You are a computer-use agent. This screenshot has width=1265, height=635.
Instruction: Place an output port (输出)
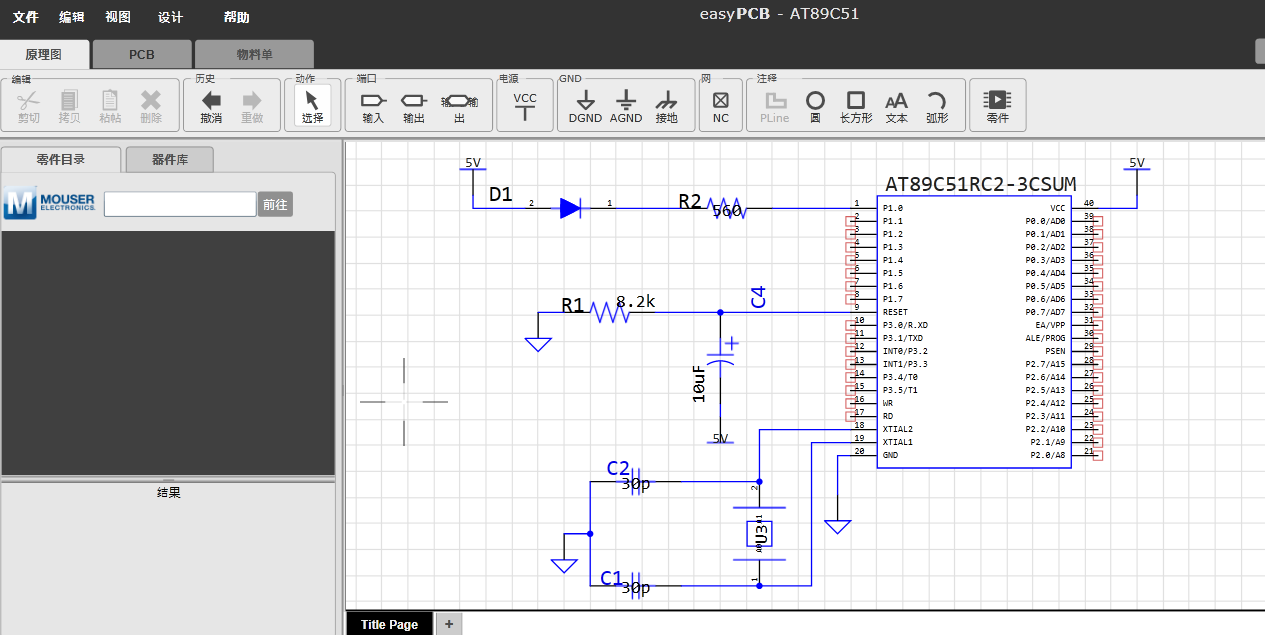click(413, 100)
